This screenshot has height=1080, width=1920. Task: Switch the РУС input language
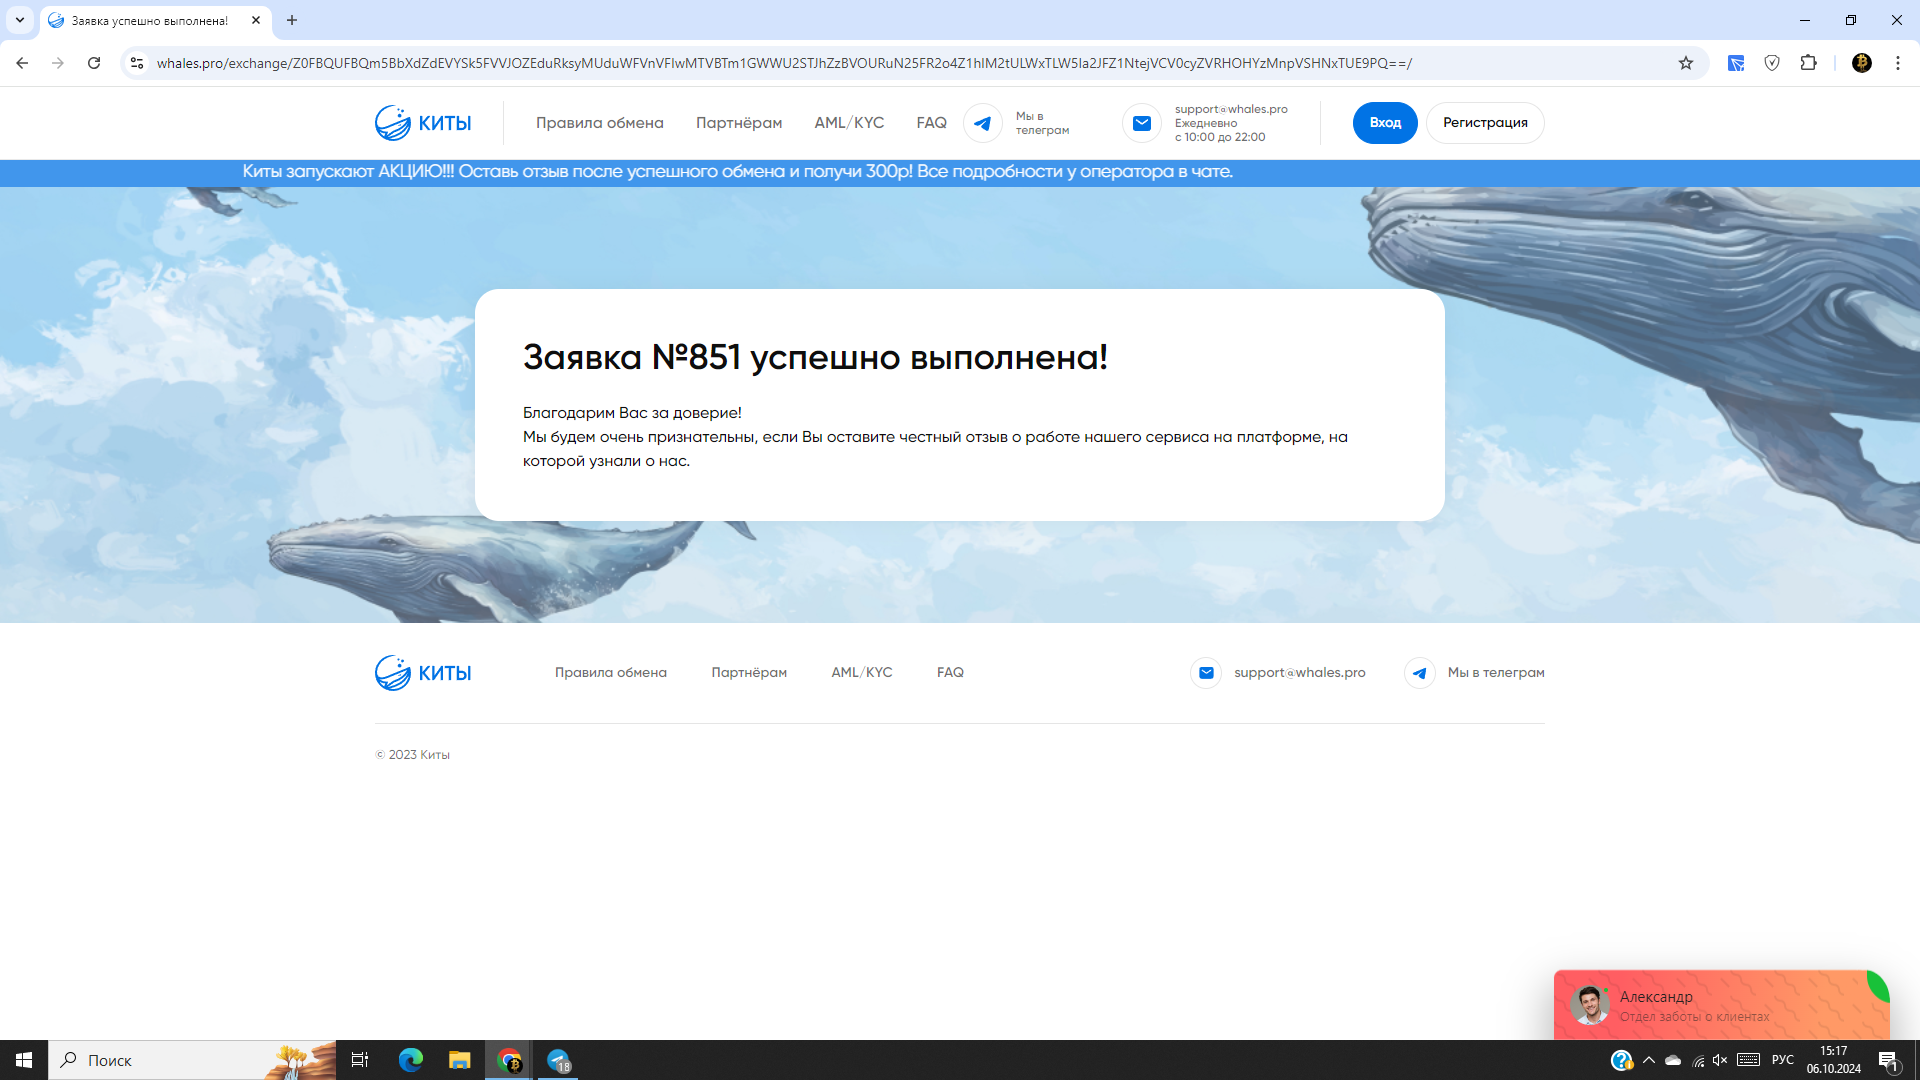1783,1060
